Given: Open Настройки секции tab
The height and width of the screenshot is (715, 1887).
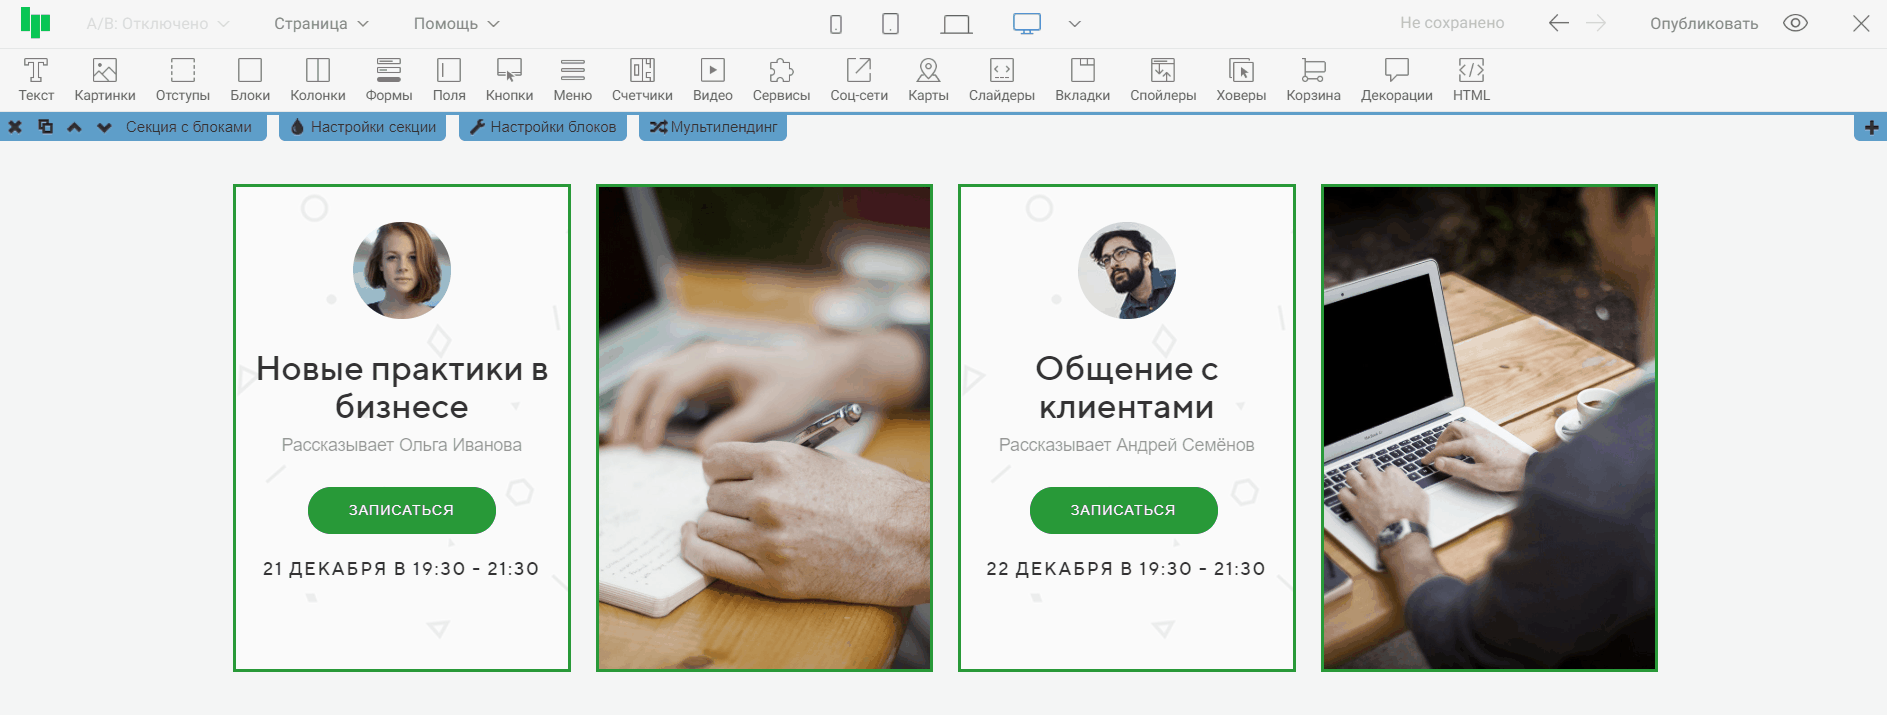Looking at the screenshot, I should 363,127.
